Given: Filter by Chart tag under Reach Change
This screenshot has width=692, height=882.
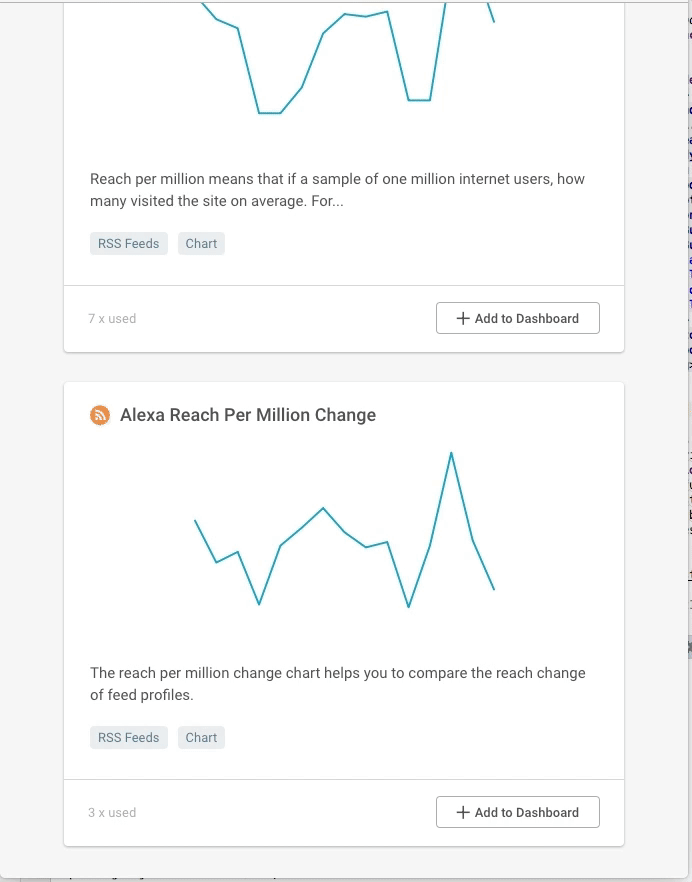Looking at the screenshot, I should (201, 737).
